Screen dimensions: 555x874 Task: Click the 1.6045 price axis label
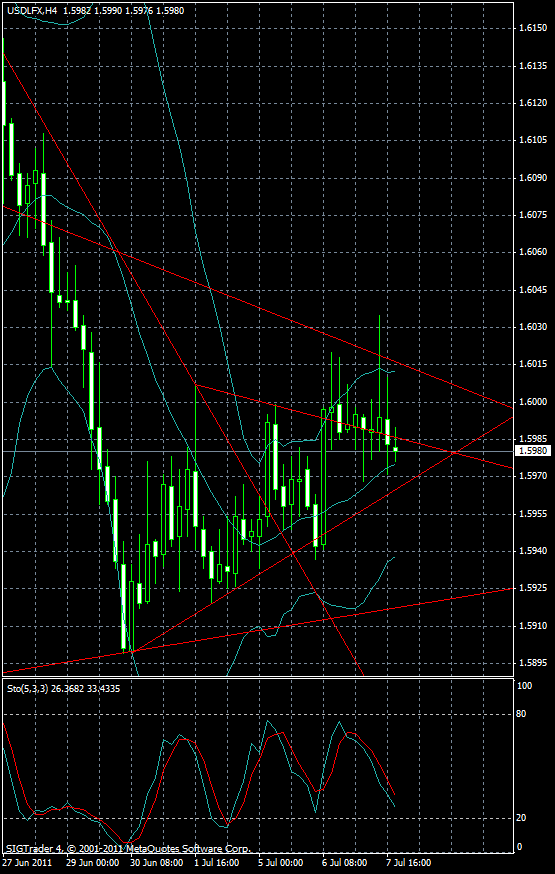point(531,290)
